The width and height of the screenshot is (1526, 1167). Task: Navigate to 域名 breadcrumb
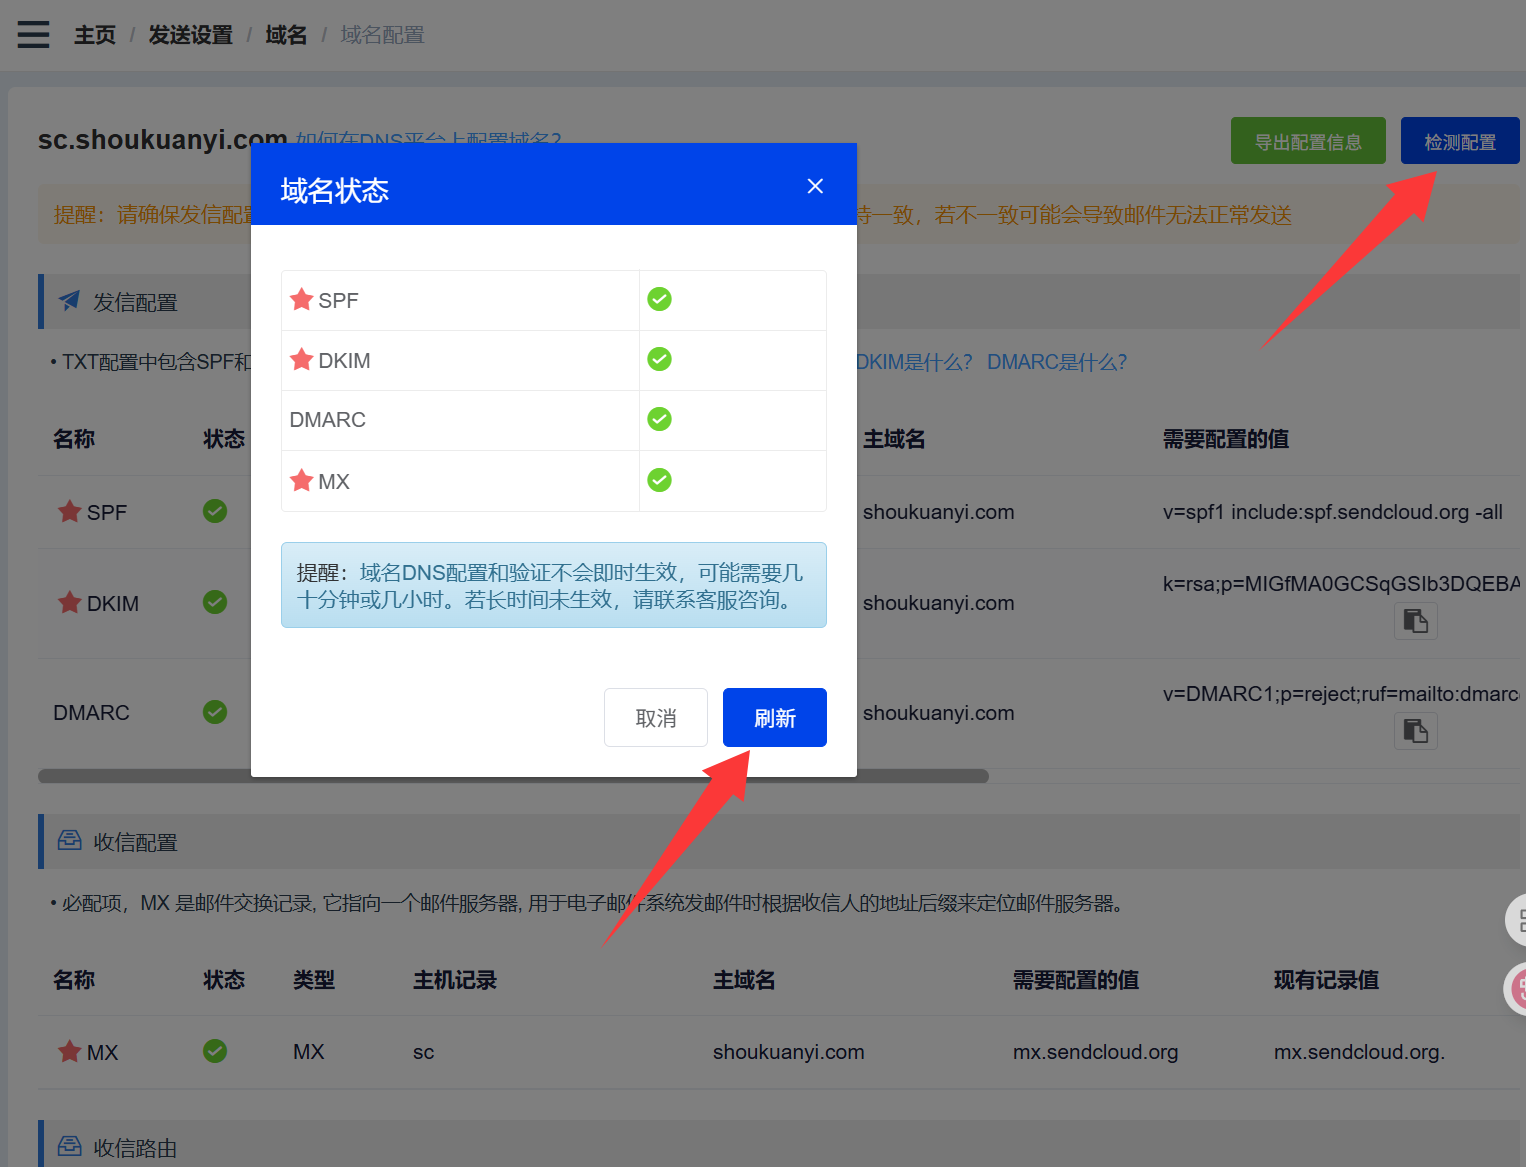tap(286, 35)
